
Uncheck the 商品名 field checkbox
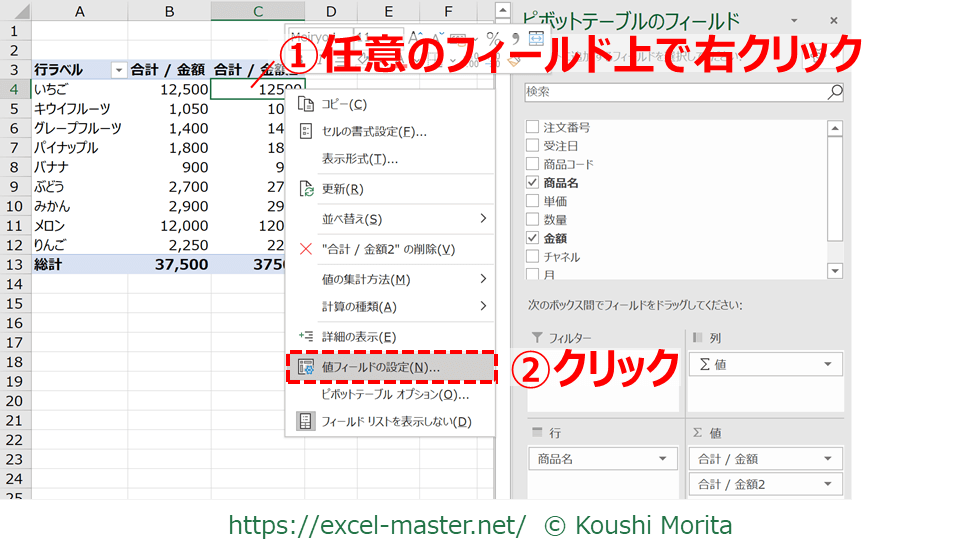pyautogui.click(x=532, y=183)
